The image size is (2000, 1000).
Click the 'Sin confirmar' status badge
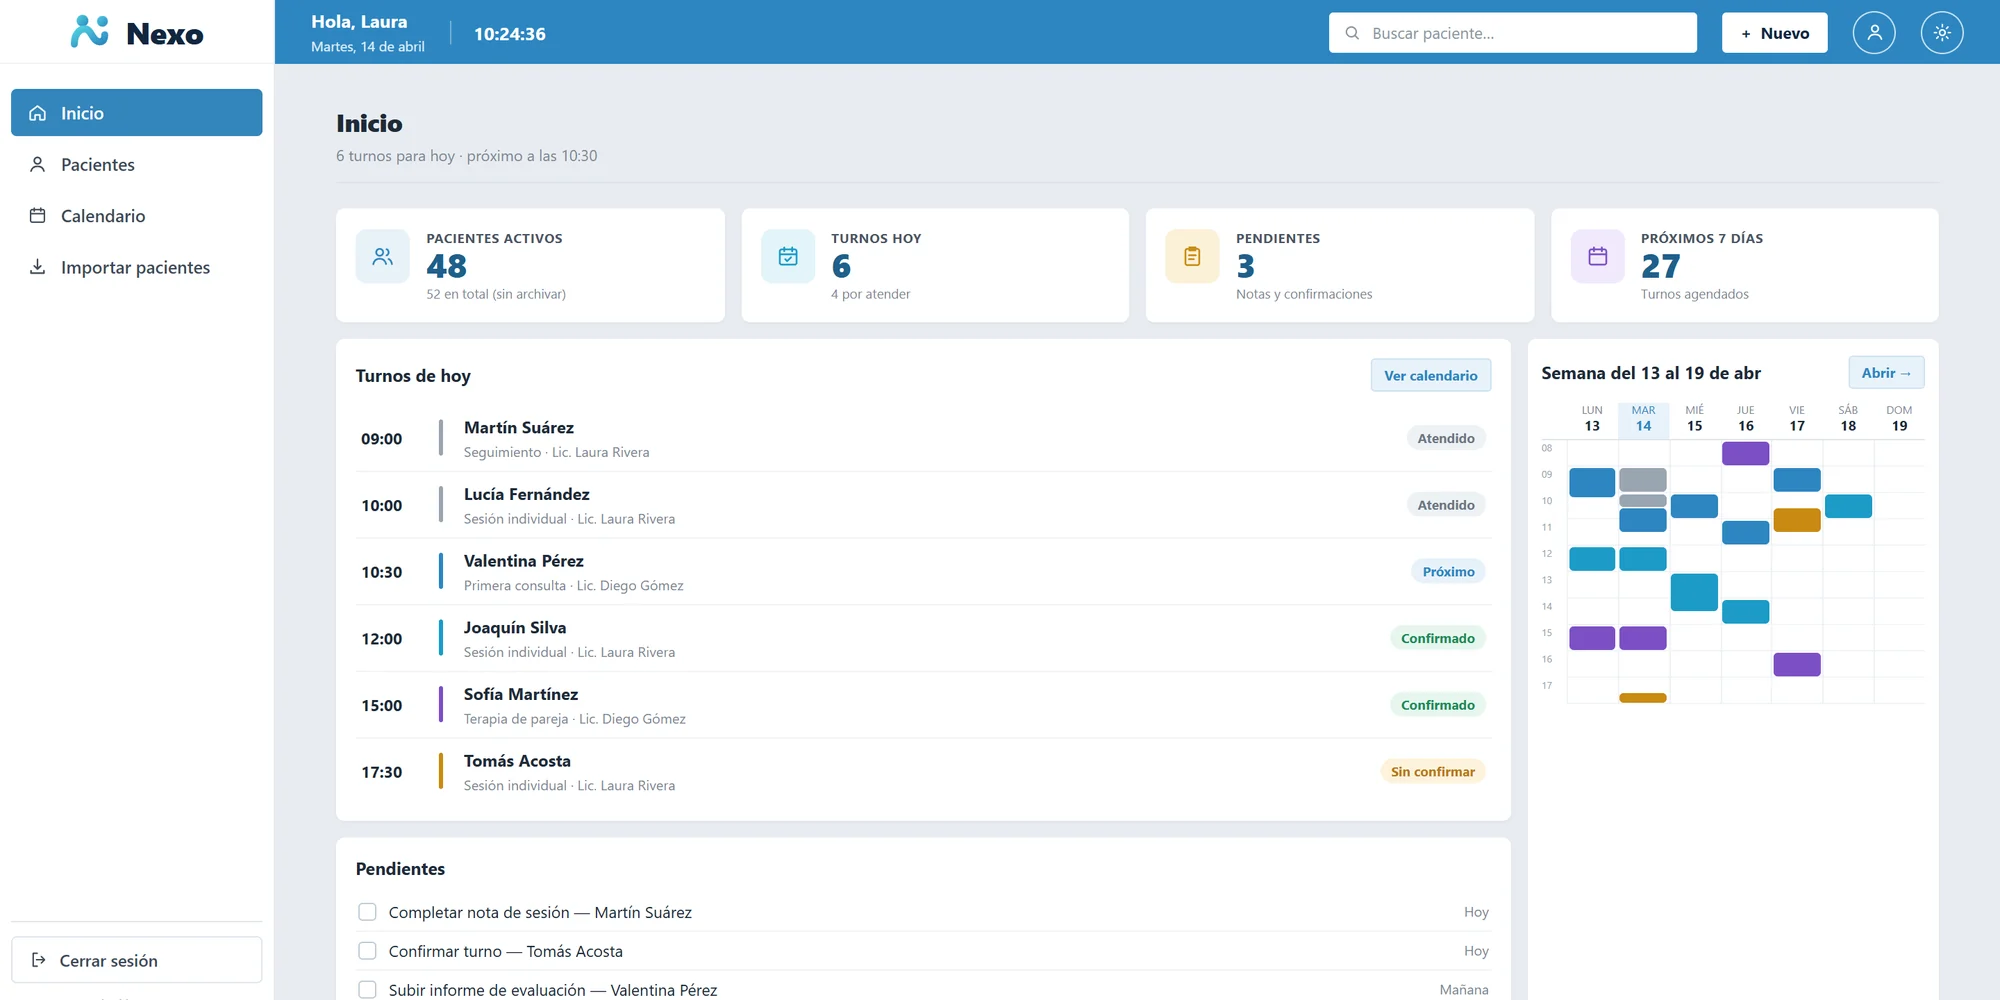(1432, 772)
